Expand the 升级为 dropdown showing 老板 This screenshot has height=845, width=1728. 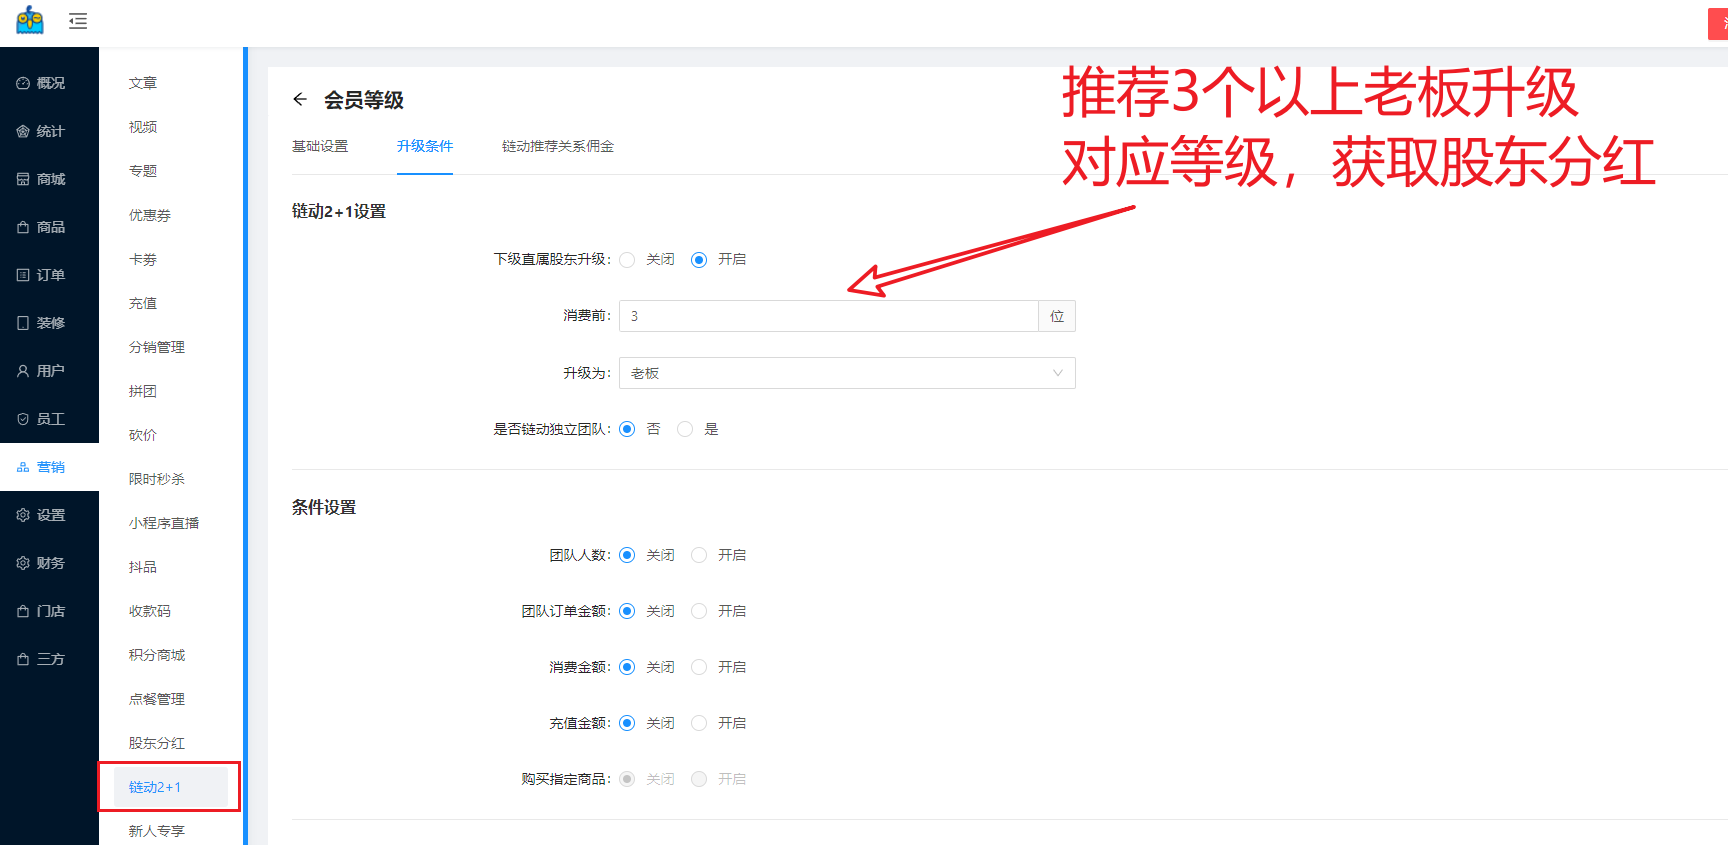846,373
